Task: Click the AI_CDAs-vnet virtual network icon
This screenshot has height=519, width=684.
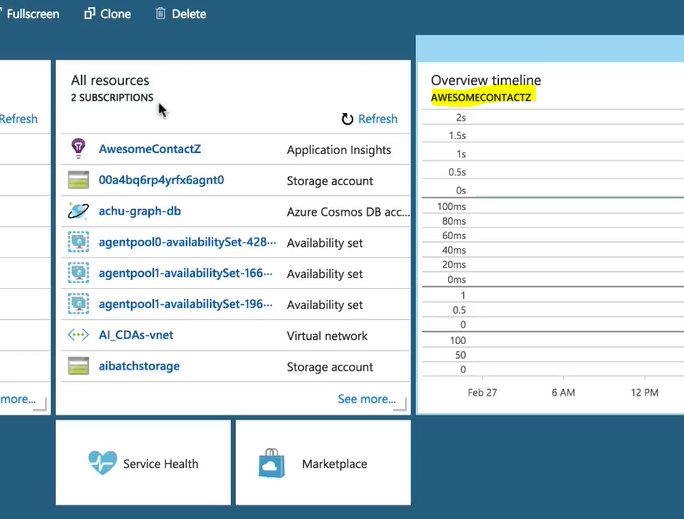Action: 78,335
